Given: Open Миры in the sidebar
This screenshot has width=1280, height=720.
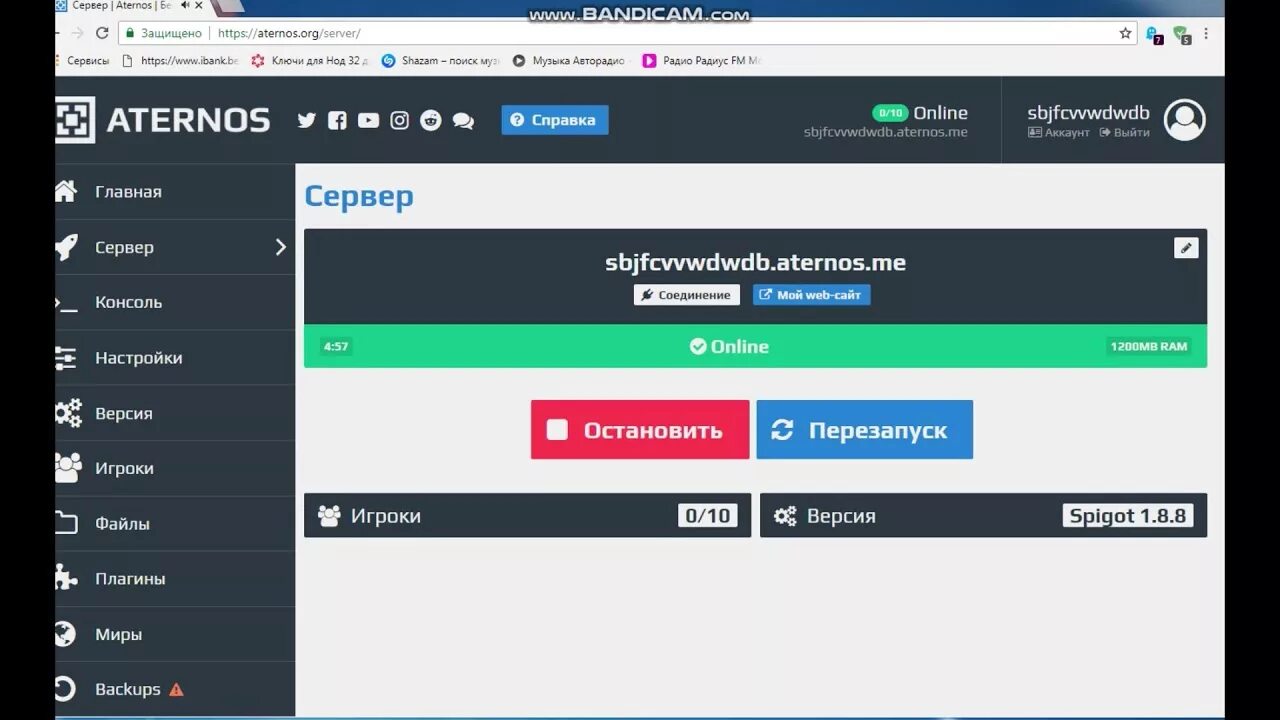Looking at the screenshot, I should click(175, 634).
